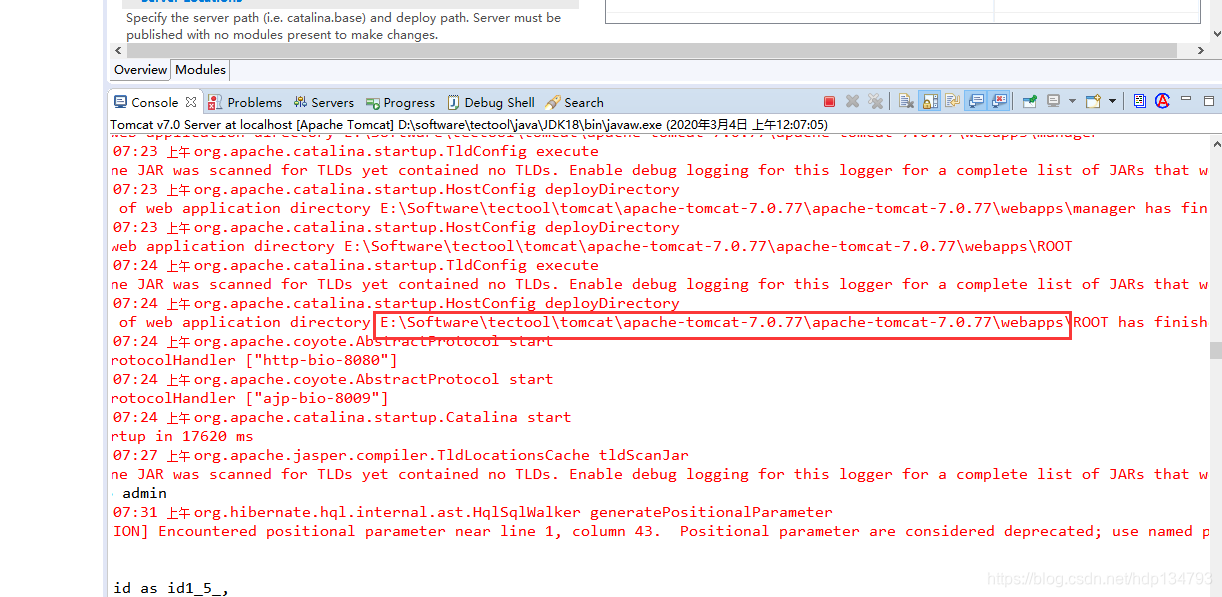Click the colored document icon in console toolbar
This screenshot has height=597, width=1222.
1140,101
